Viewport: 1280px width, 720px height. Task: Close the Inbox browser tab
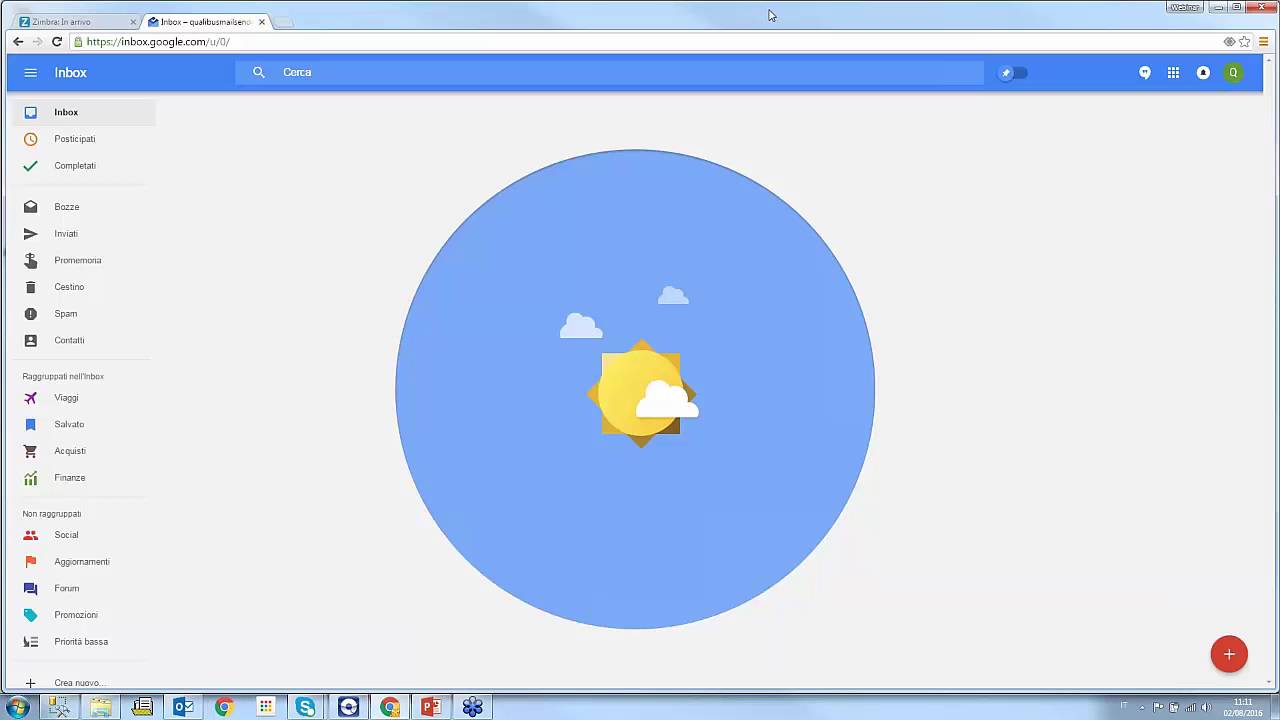point(262,22)
